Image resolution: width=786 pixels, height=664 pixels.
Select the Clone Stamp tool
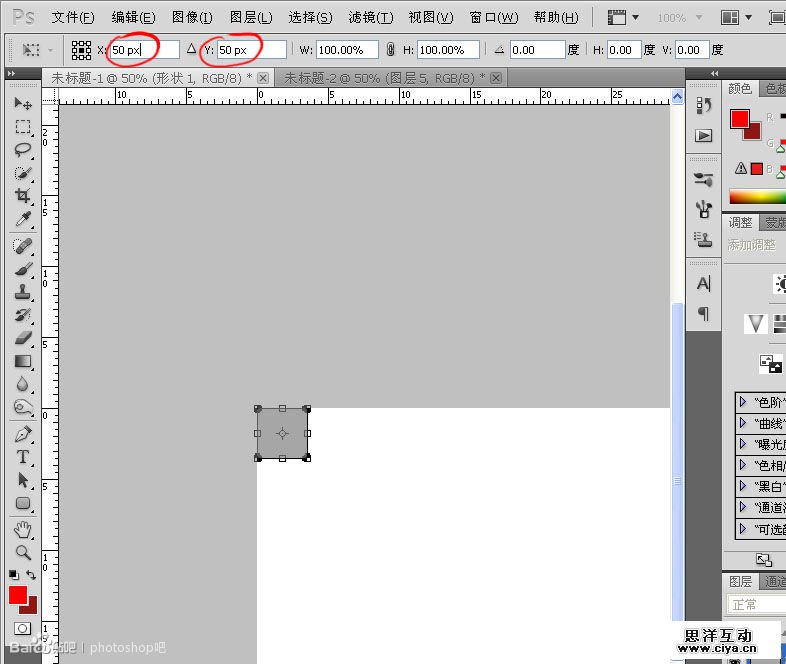tap(22, 292)
